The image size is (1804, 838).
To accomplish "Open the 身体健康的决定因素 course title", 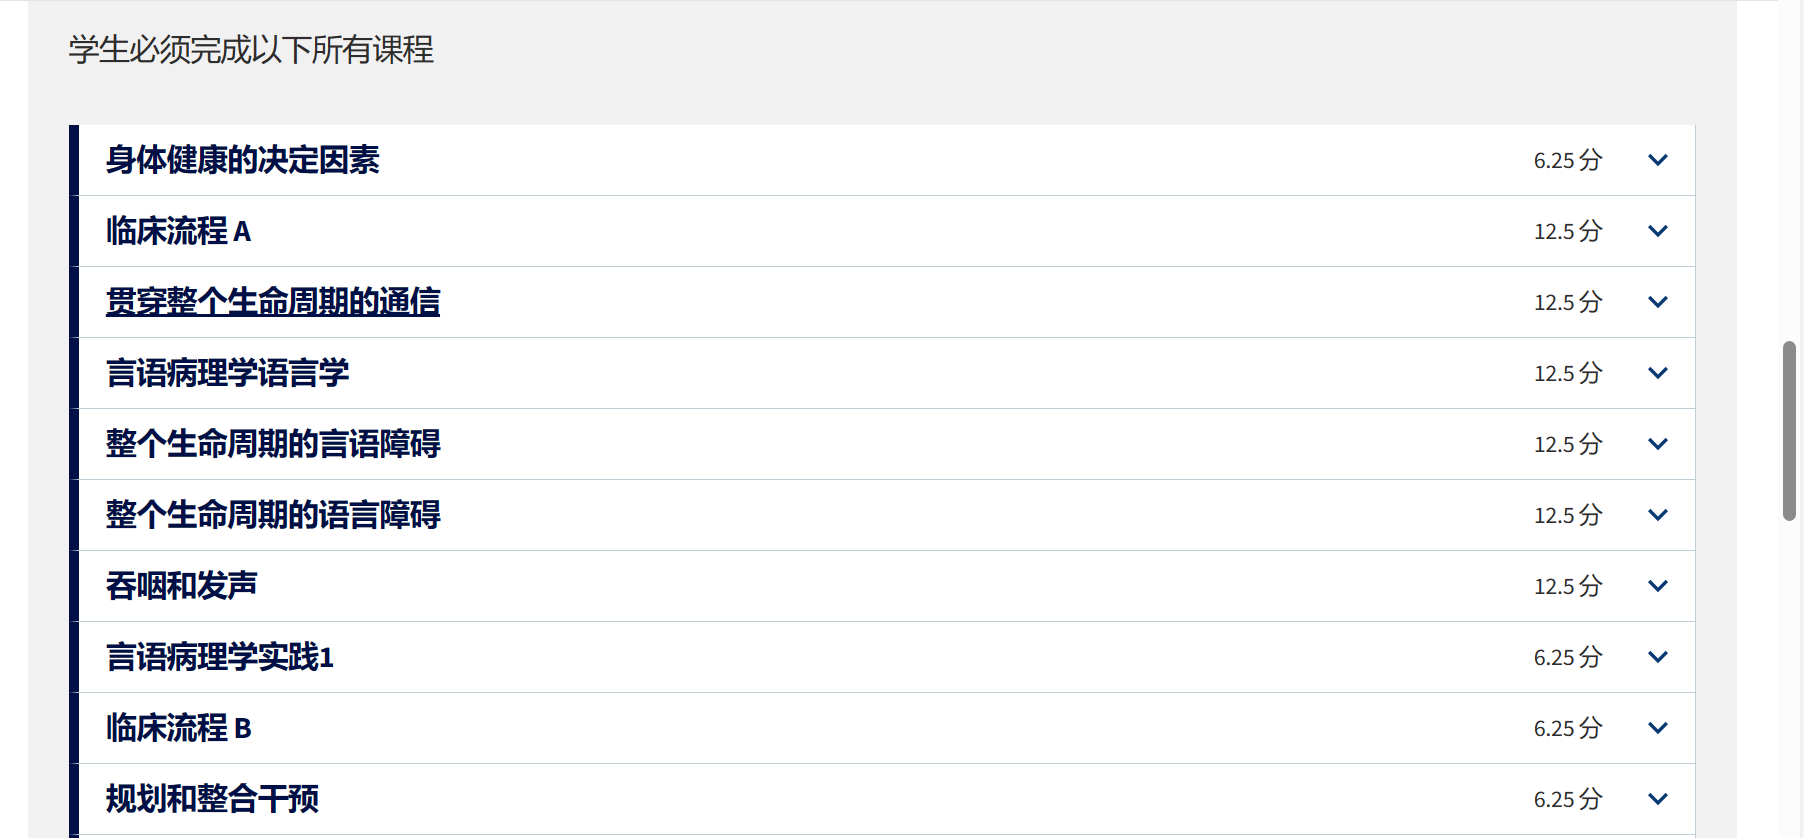I will [x=243, y=160].
